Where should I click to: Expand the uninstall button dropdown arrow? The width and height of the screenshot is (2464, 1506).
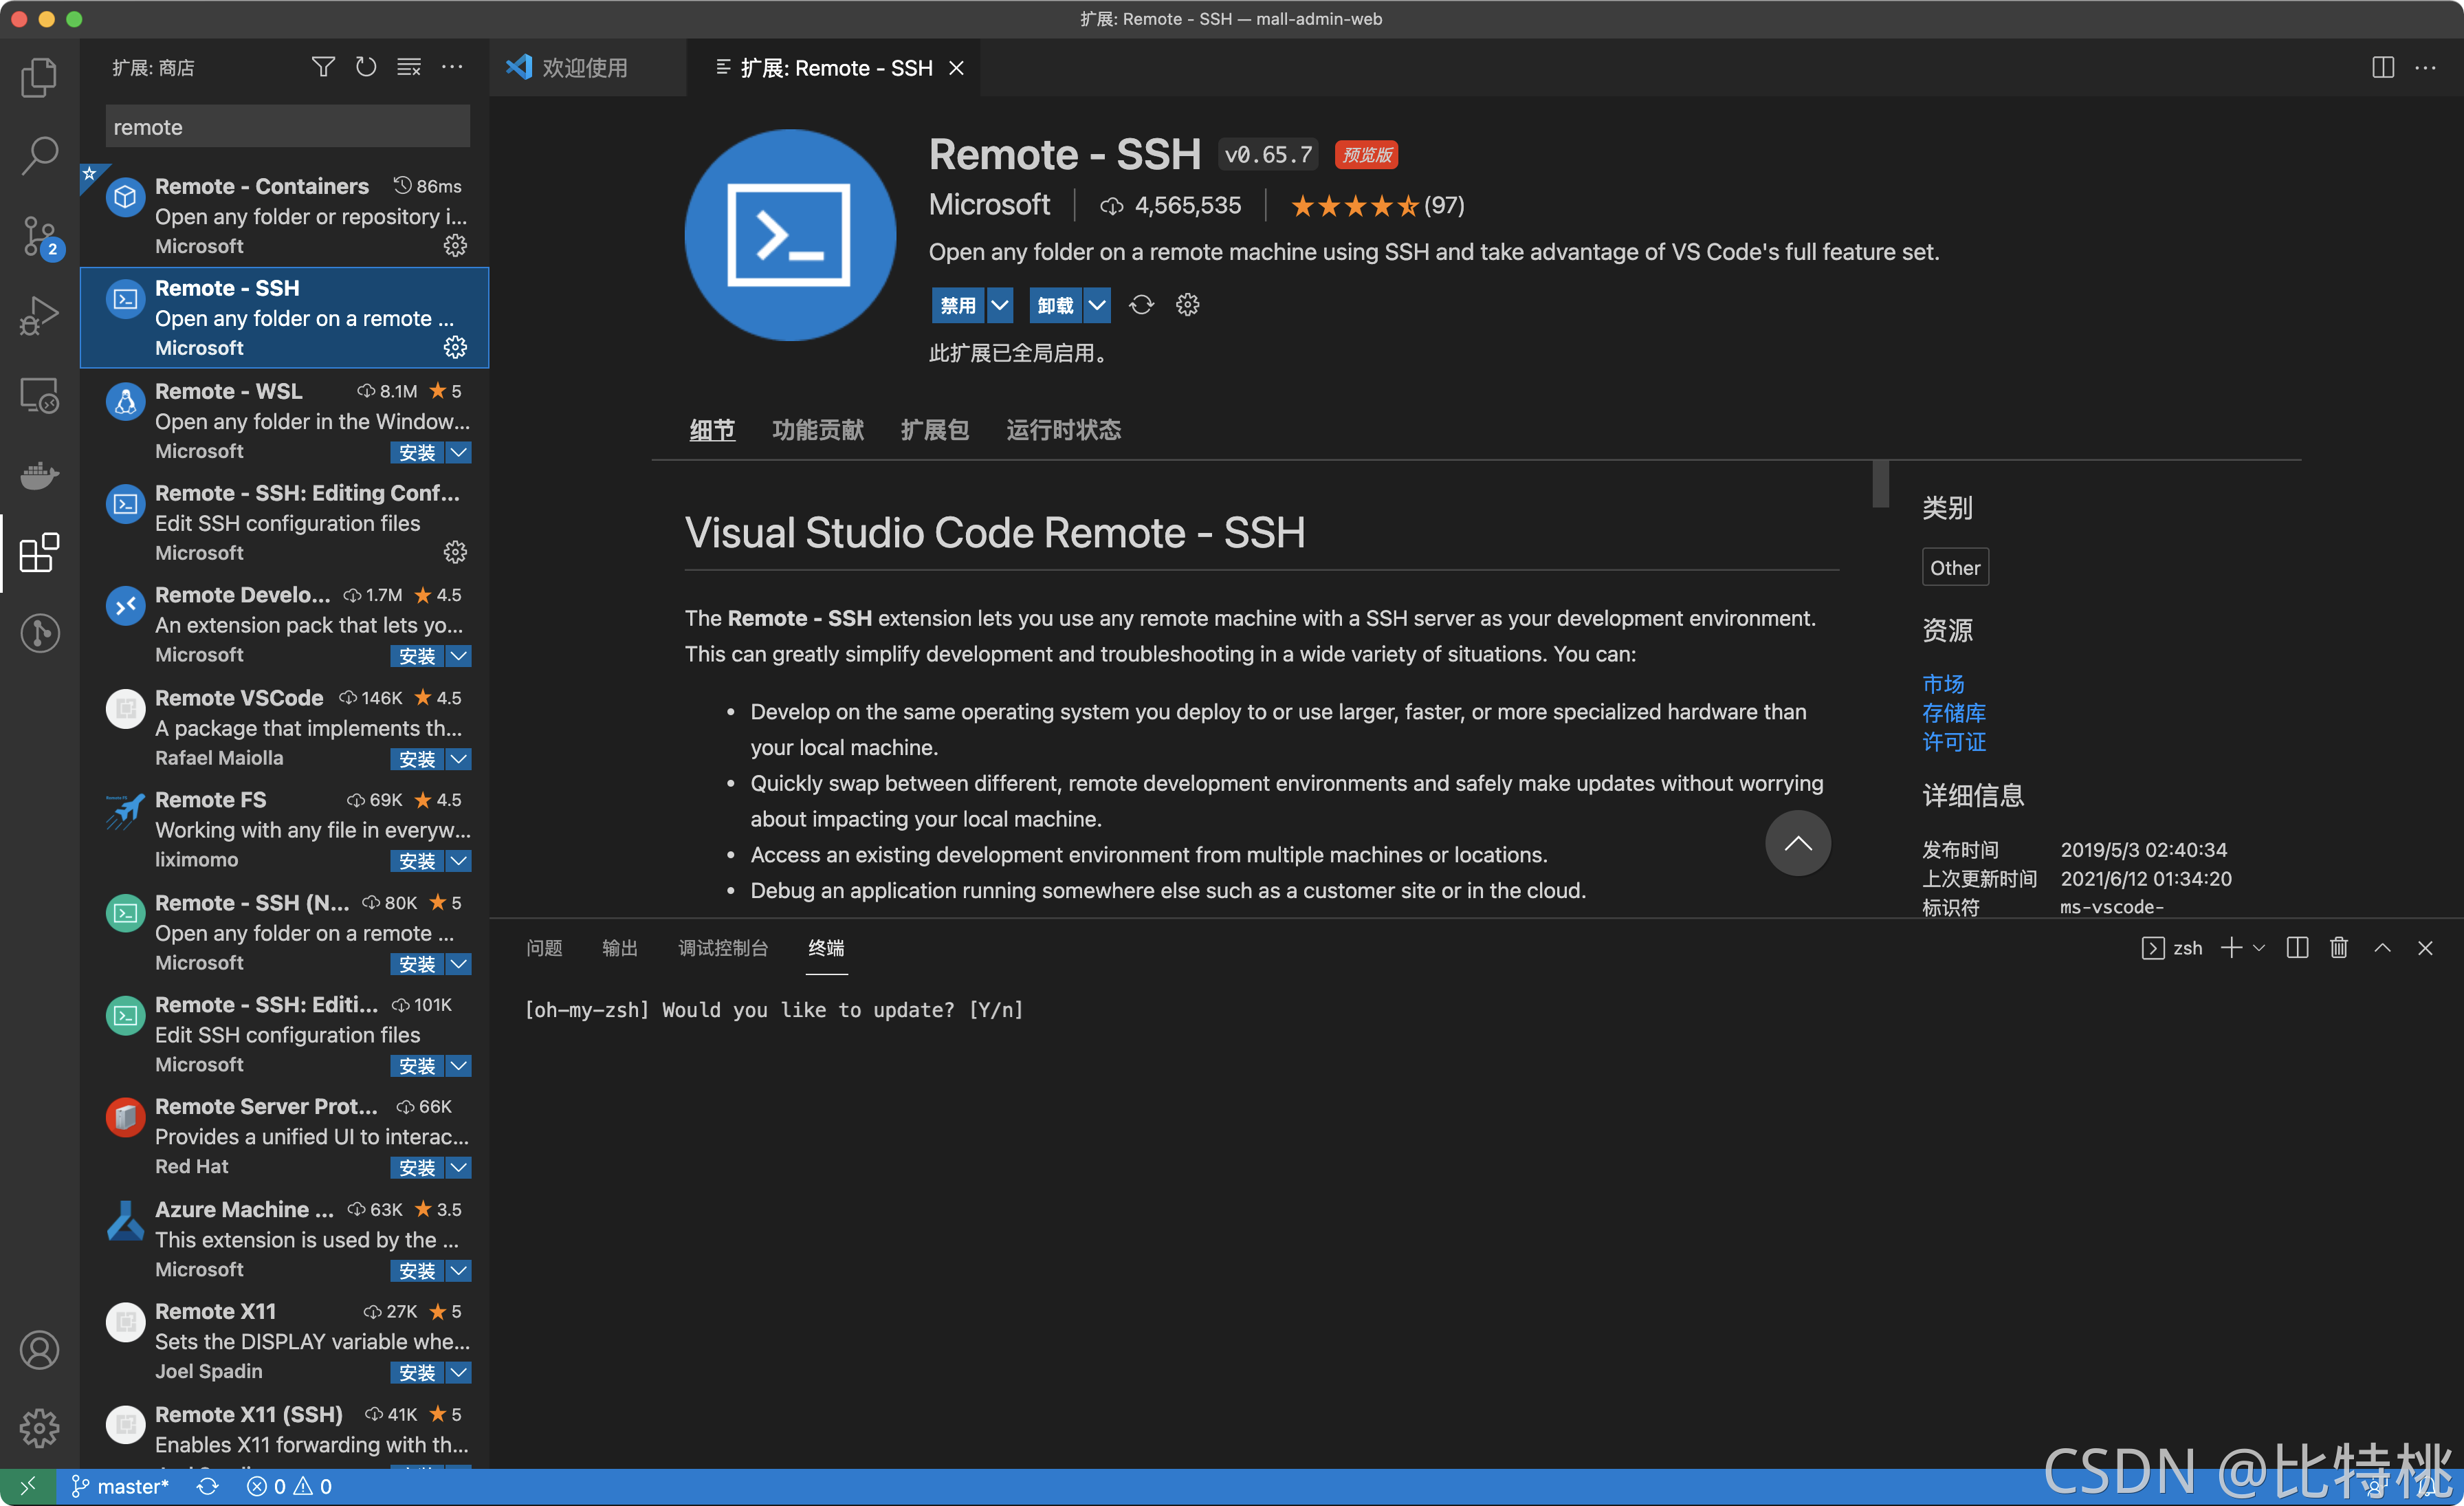[x=1098, y=305]
